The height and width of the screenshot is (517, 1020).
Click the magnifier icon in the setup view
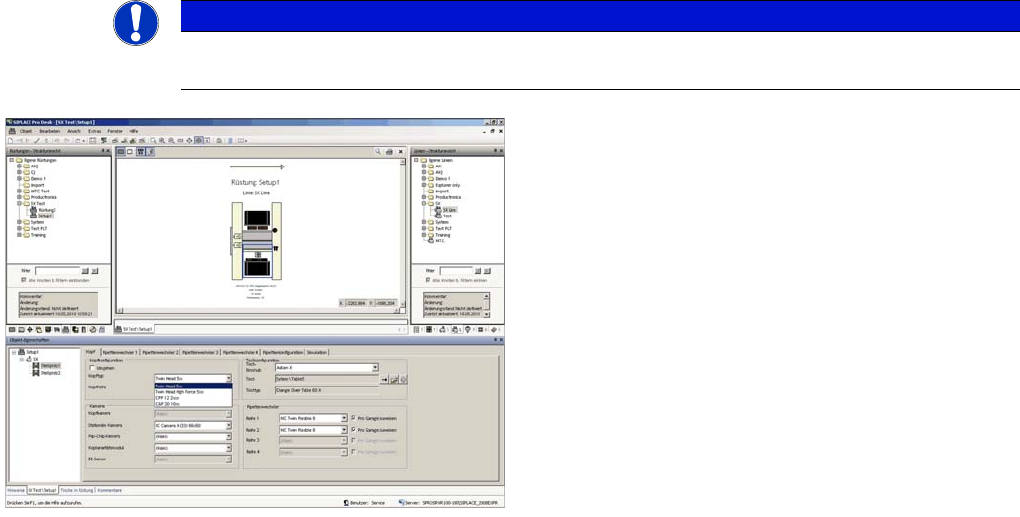(378, 151)
